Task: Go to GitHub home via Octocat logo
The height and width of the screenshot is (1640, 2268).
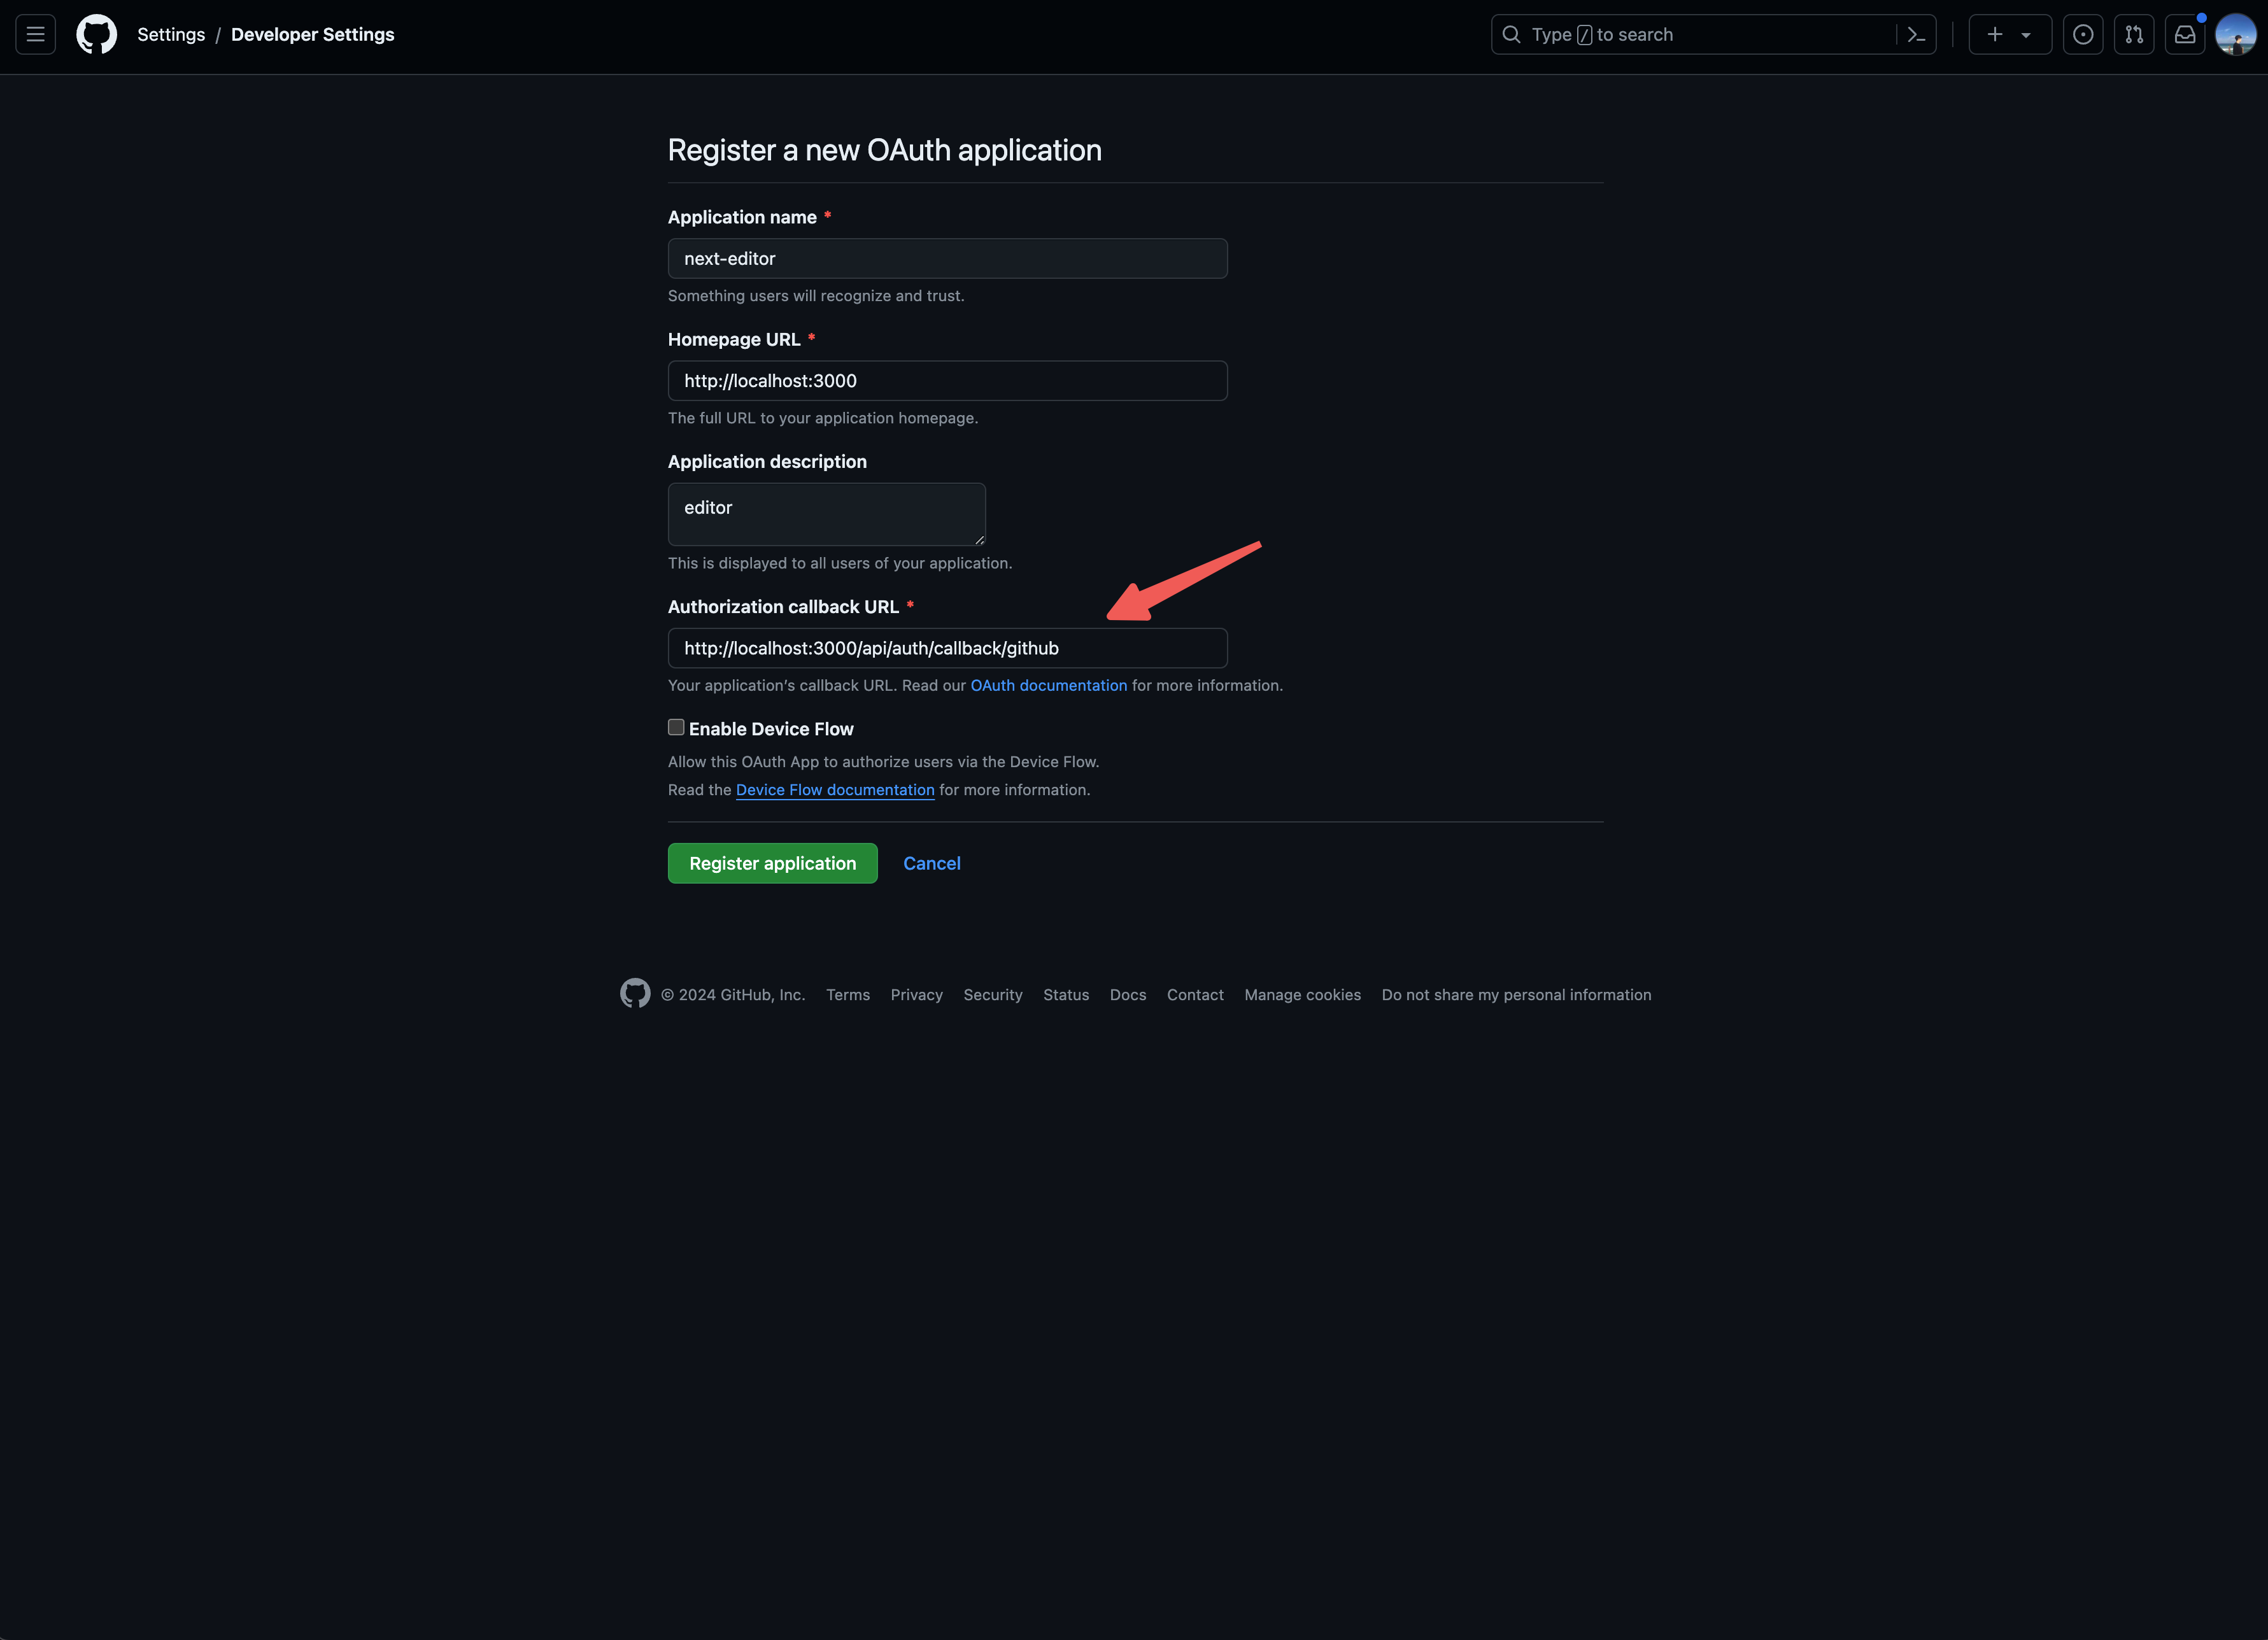Action: pos(97,35)
